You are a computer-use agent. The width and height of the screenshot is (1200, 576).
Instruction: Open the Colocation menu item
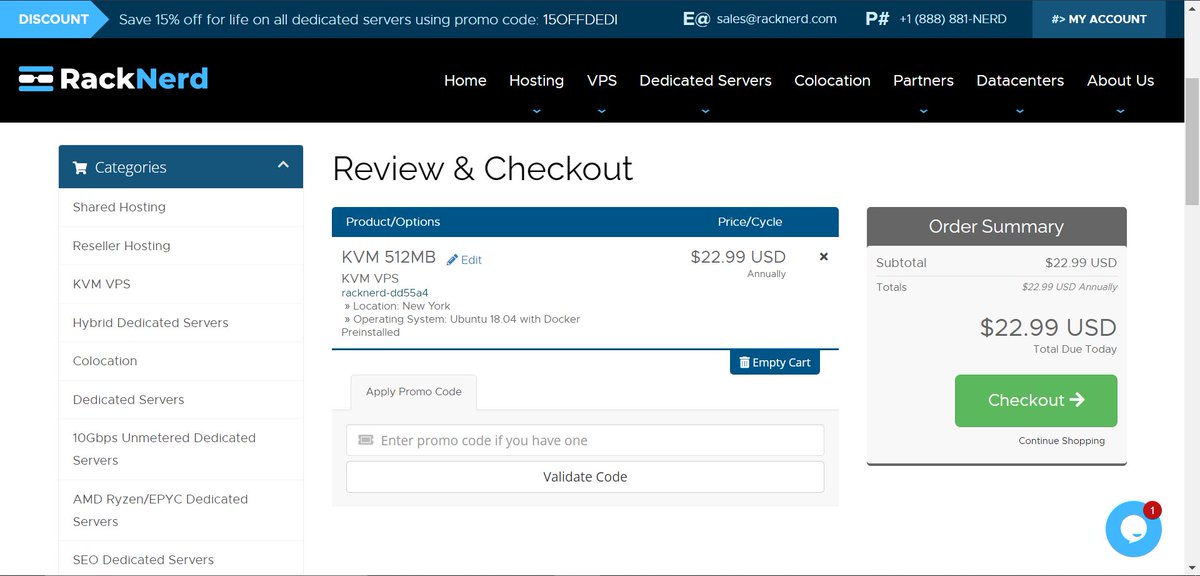point(832,80)
